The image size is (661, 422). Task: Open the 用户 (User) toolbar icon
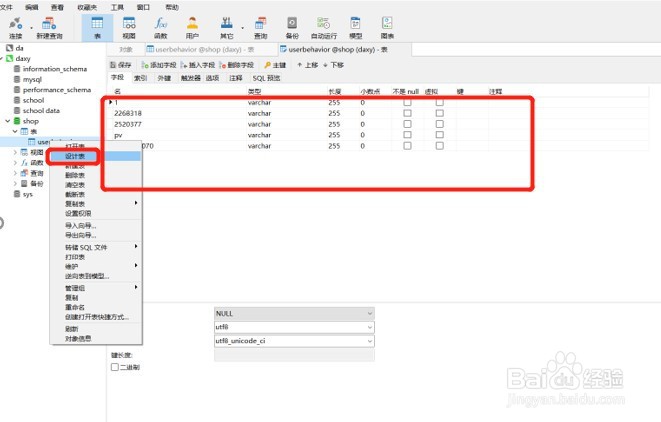coord(192,28)
